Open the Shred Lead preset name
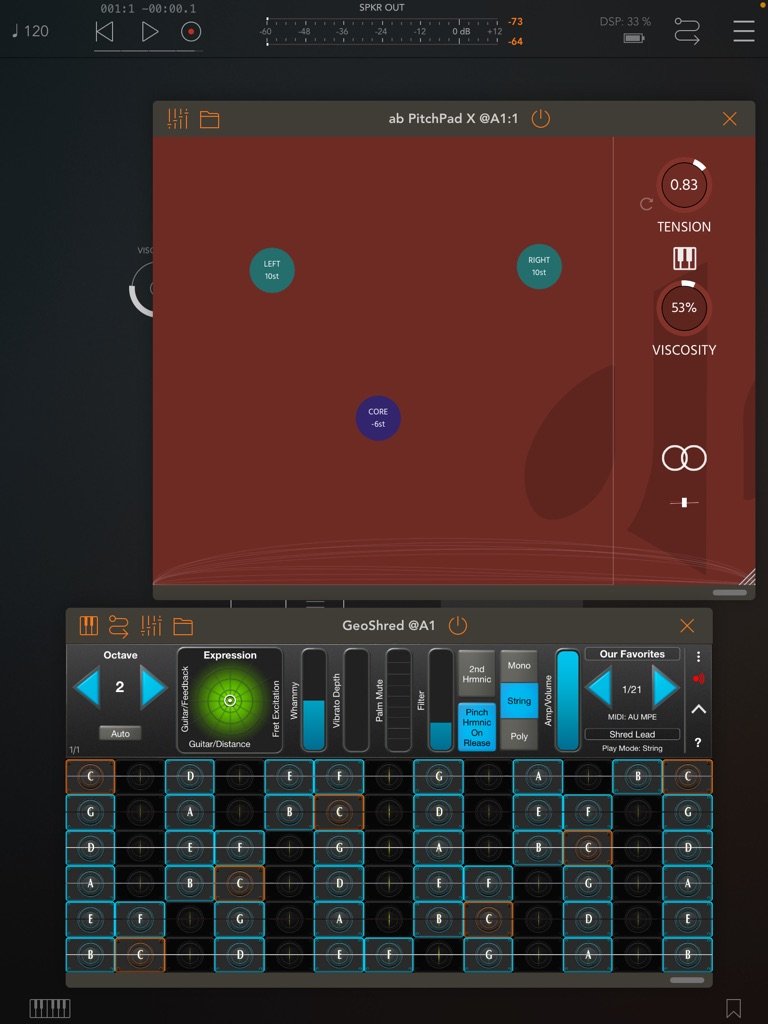 [x=632, y=734]
